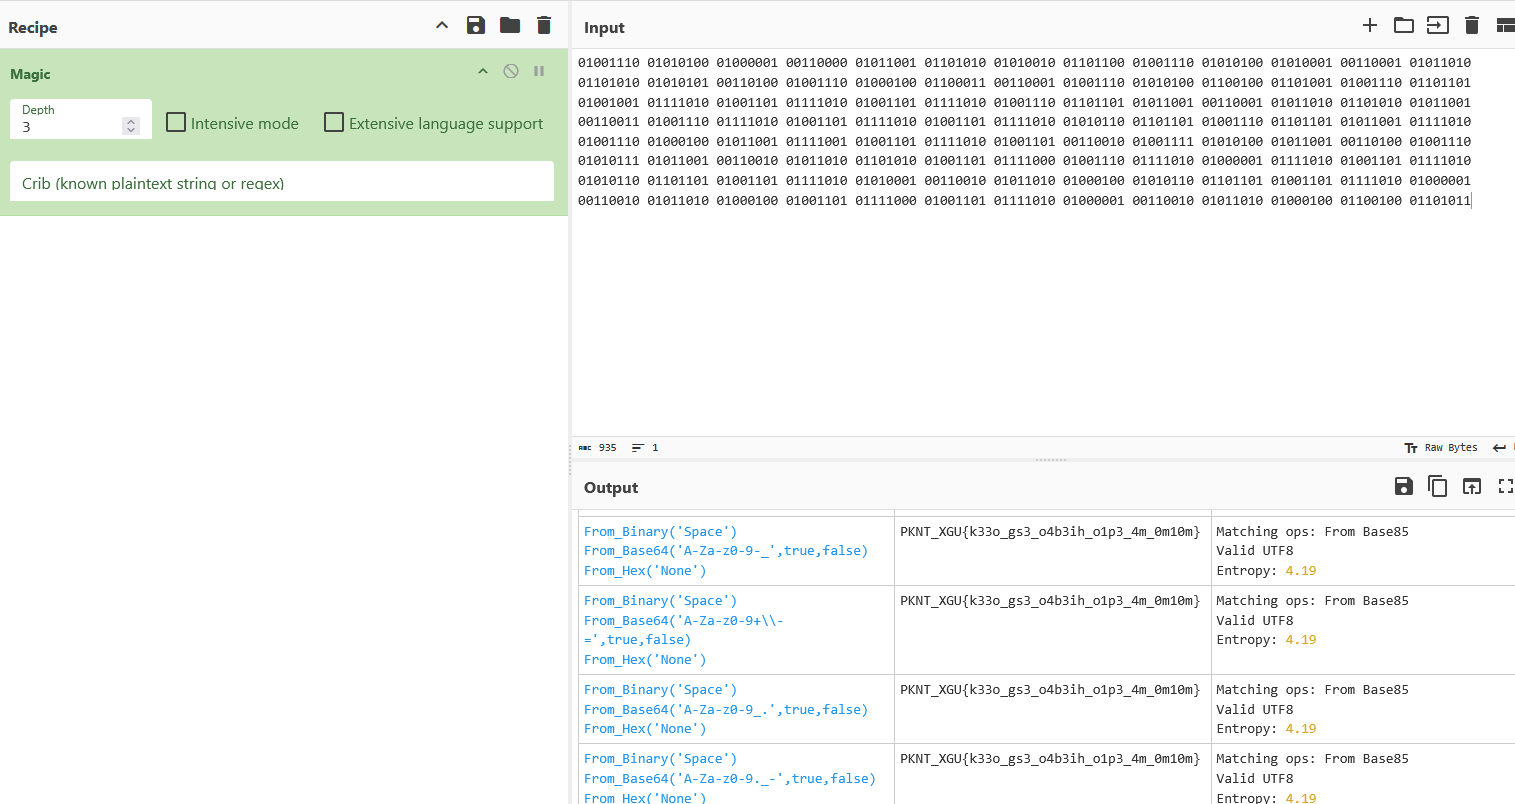Save the current recipe
This screenshot has height=804, width=1515.
[476, 26]
